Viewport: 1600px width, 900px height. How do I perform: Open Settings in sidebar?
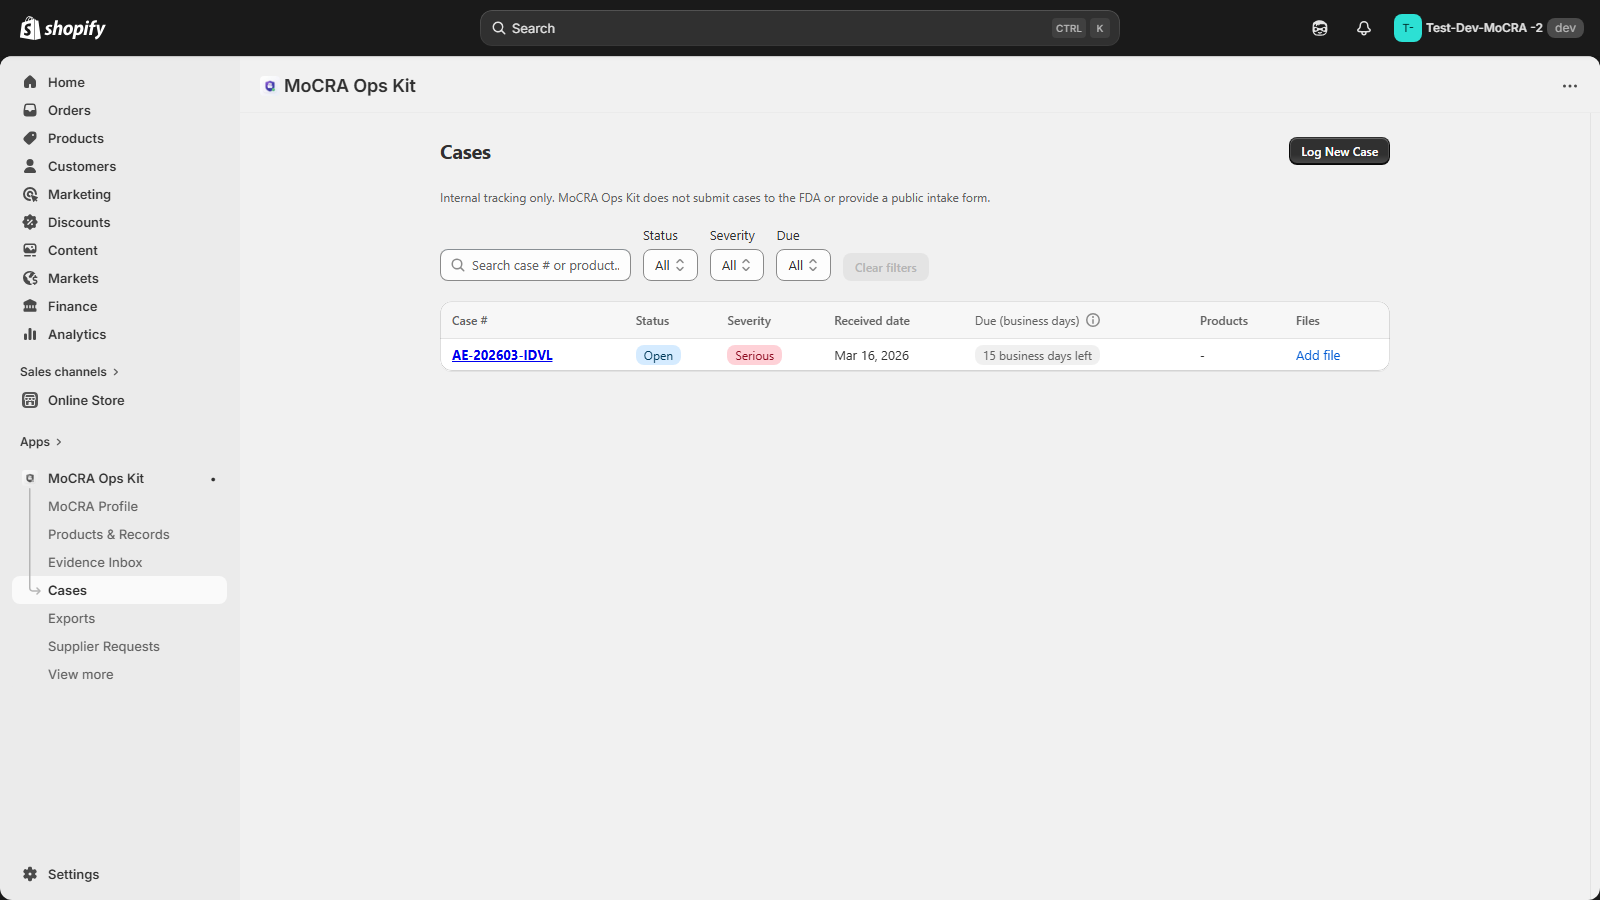click(x=74, y=874)
